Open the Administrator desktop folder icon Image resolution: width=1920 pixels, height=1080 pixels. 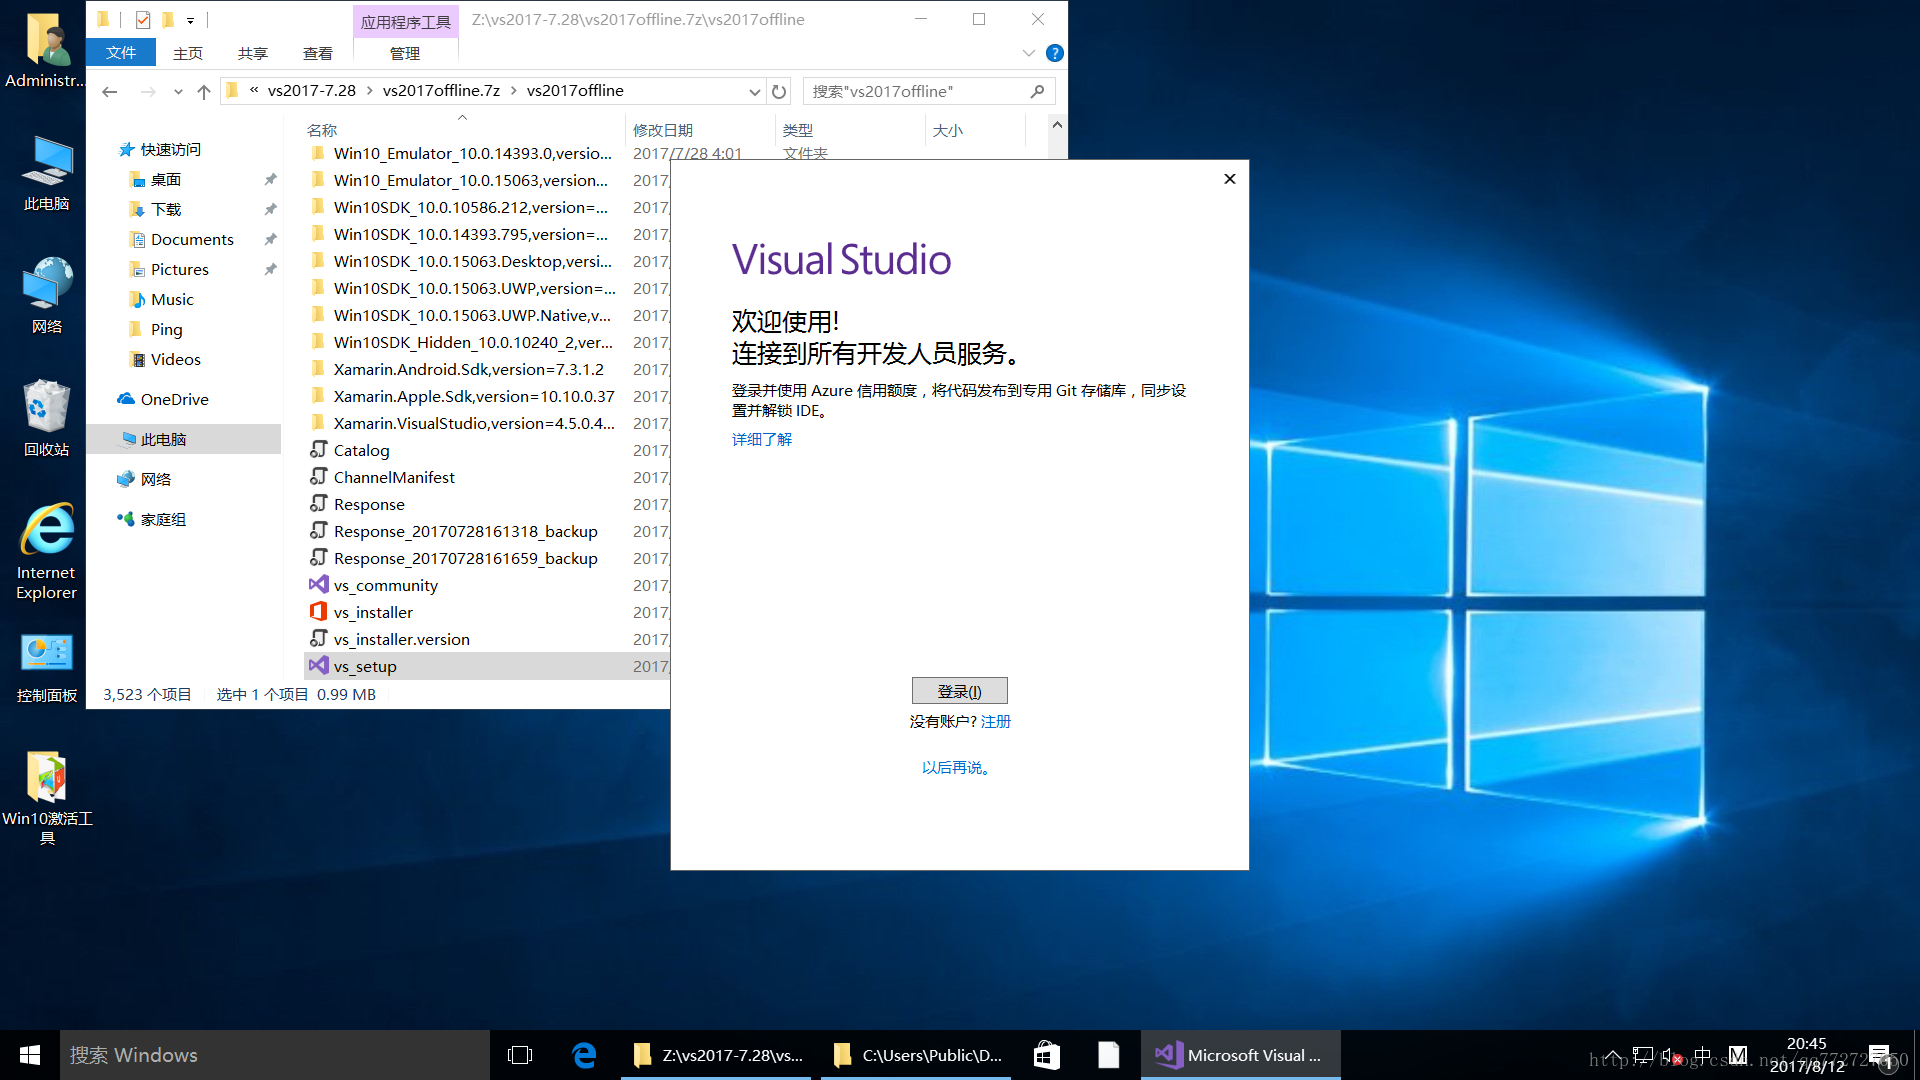coord(47,50)
